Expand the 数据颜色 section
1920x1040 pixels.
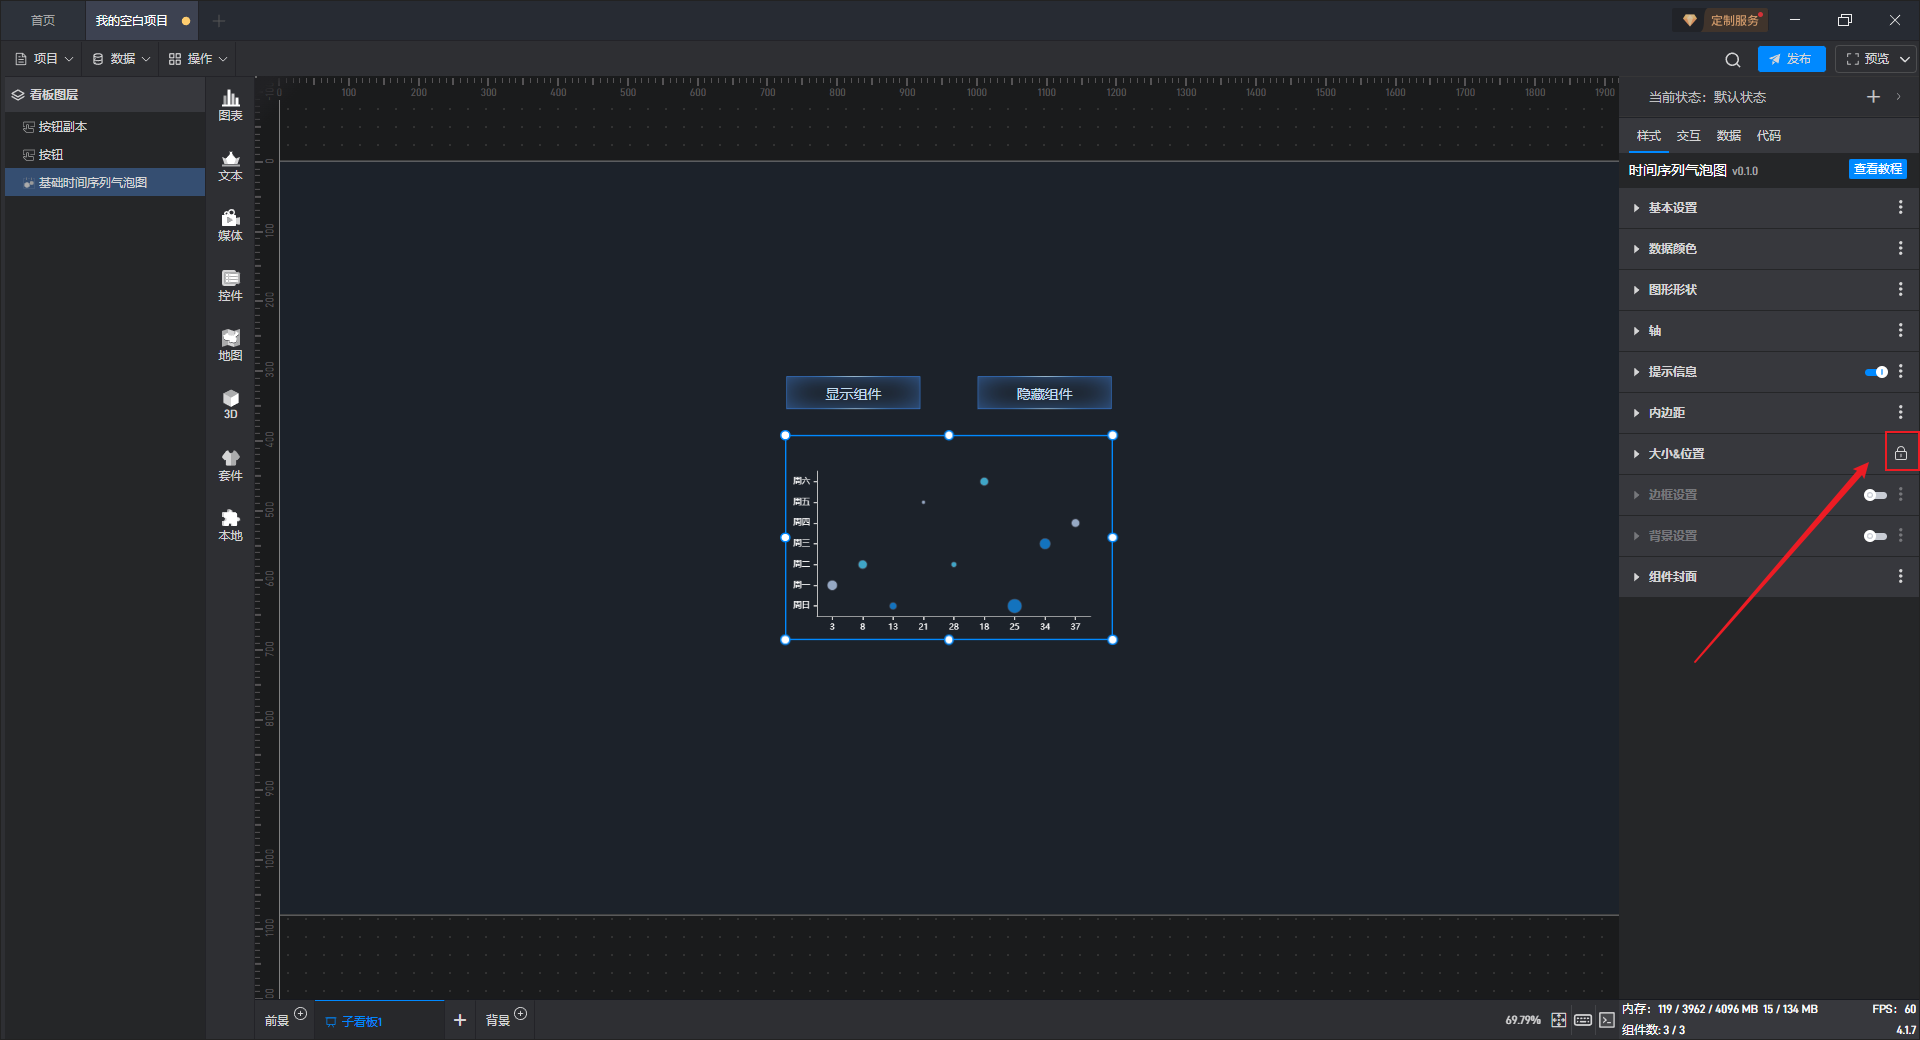1636,249
